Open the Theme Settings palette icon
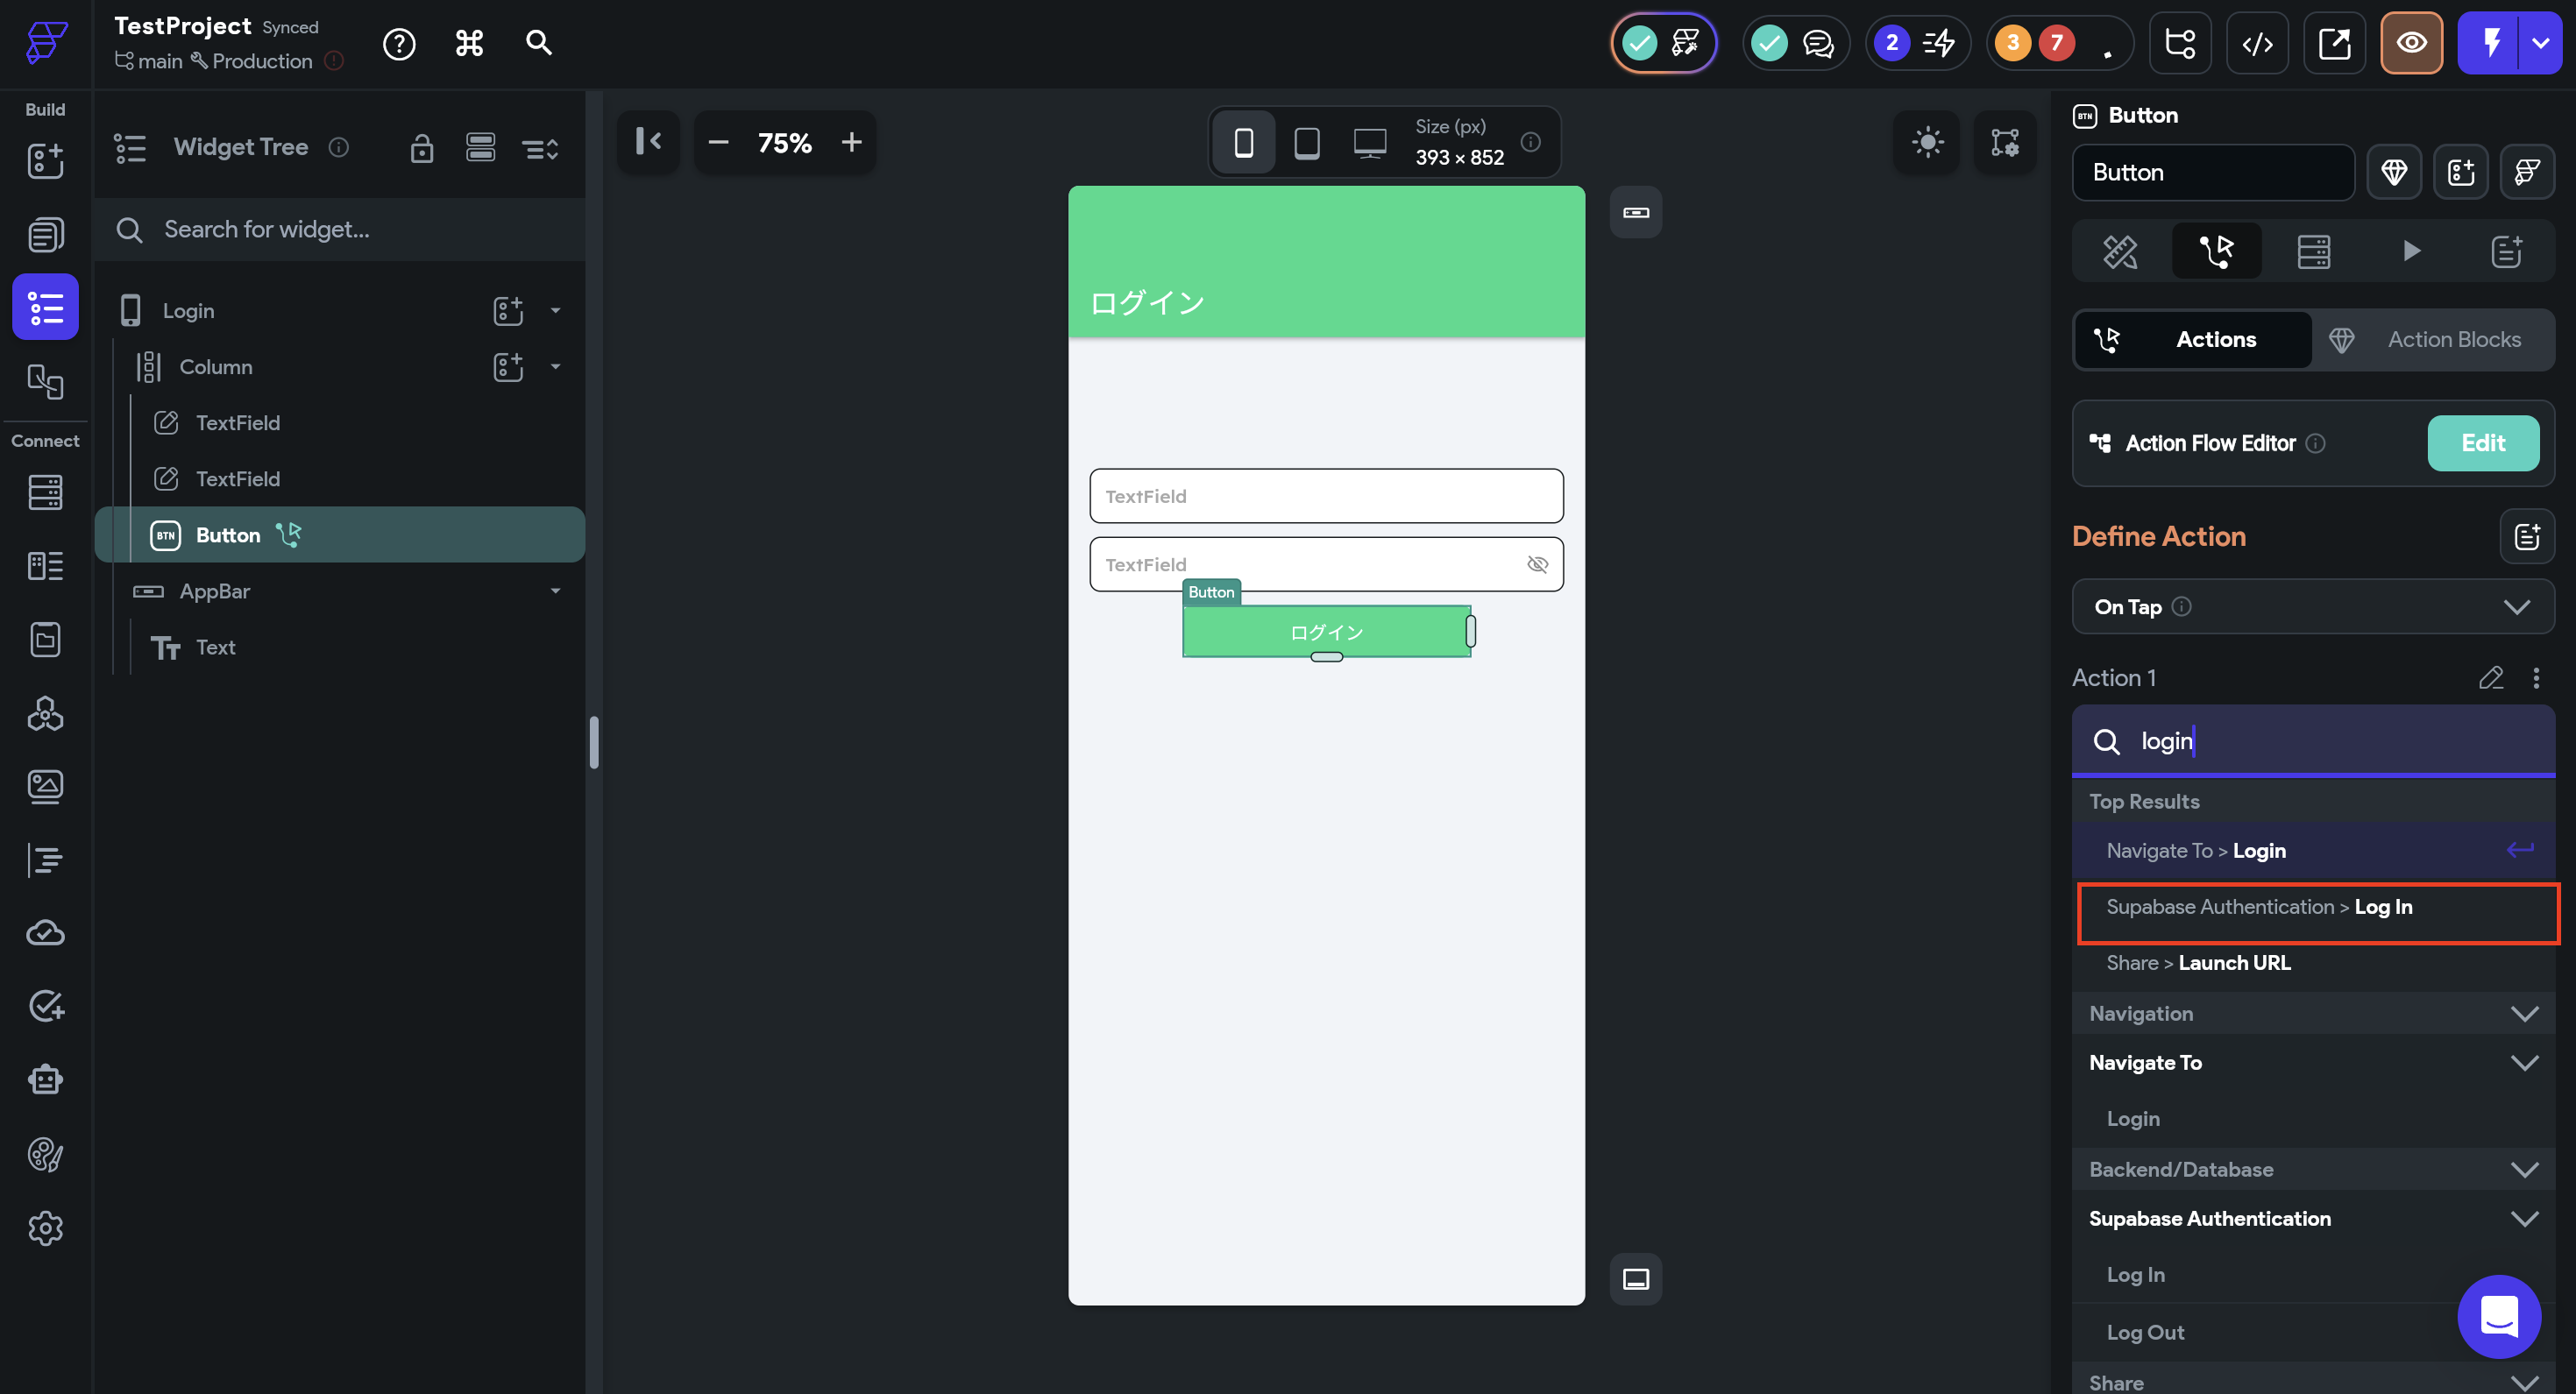Viewport: 2576px width, 1394px height. click(x=45, y=1154)
